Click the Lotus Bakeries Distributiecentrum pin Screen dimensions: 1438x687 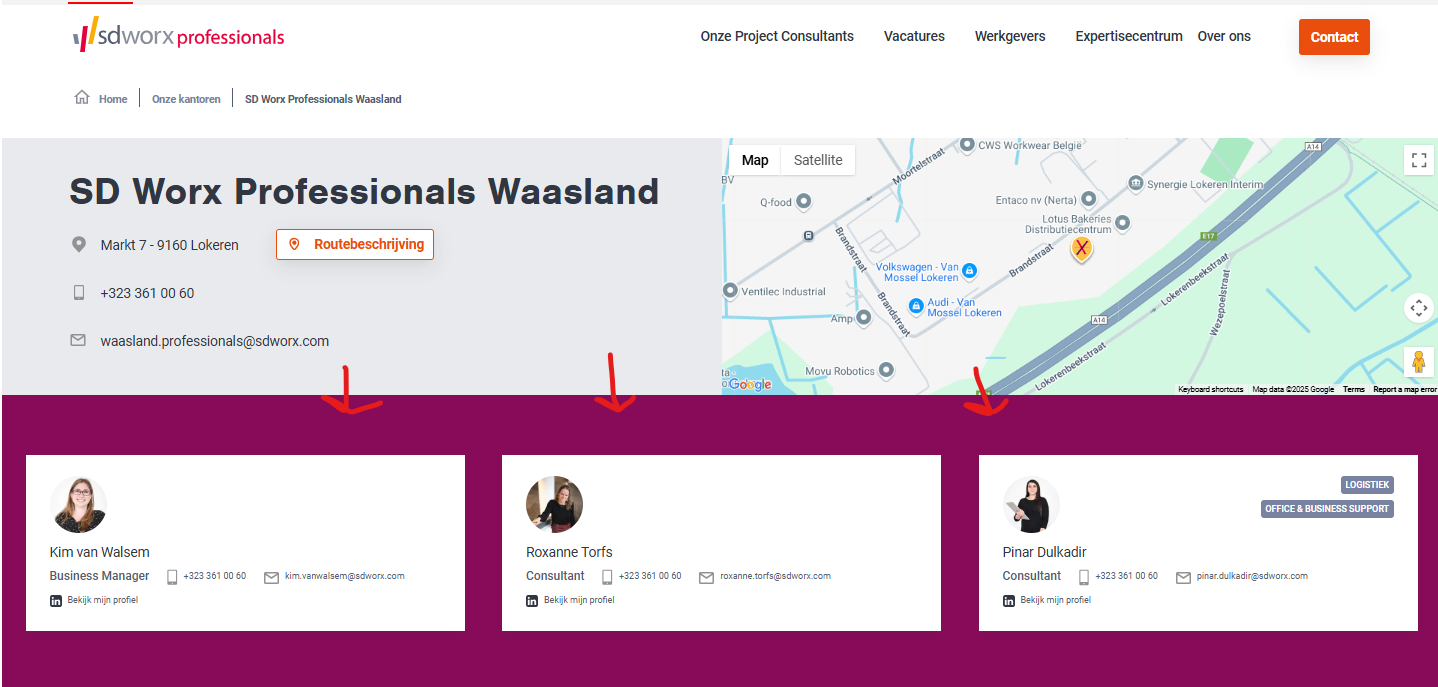point(1122,223)
